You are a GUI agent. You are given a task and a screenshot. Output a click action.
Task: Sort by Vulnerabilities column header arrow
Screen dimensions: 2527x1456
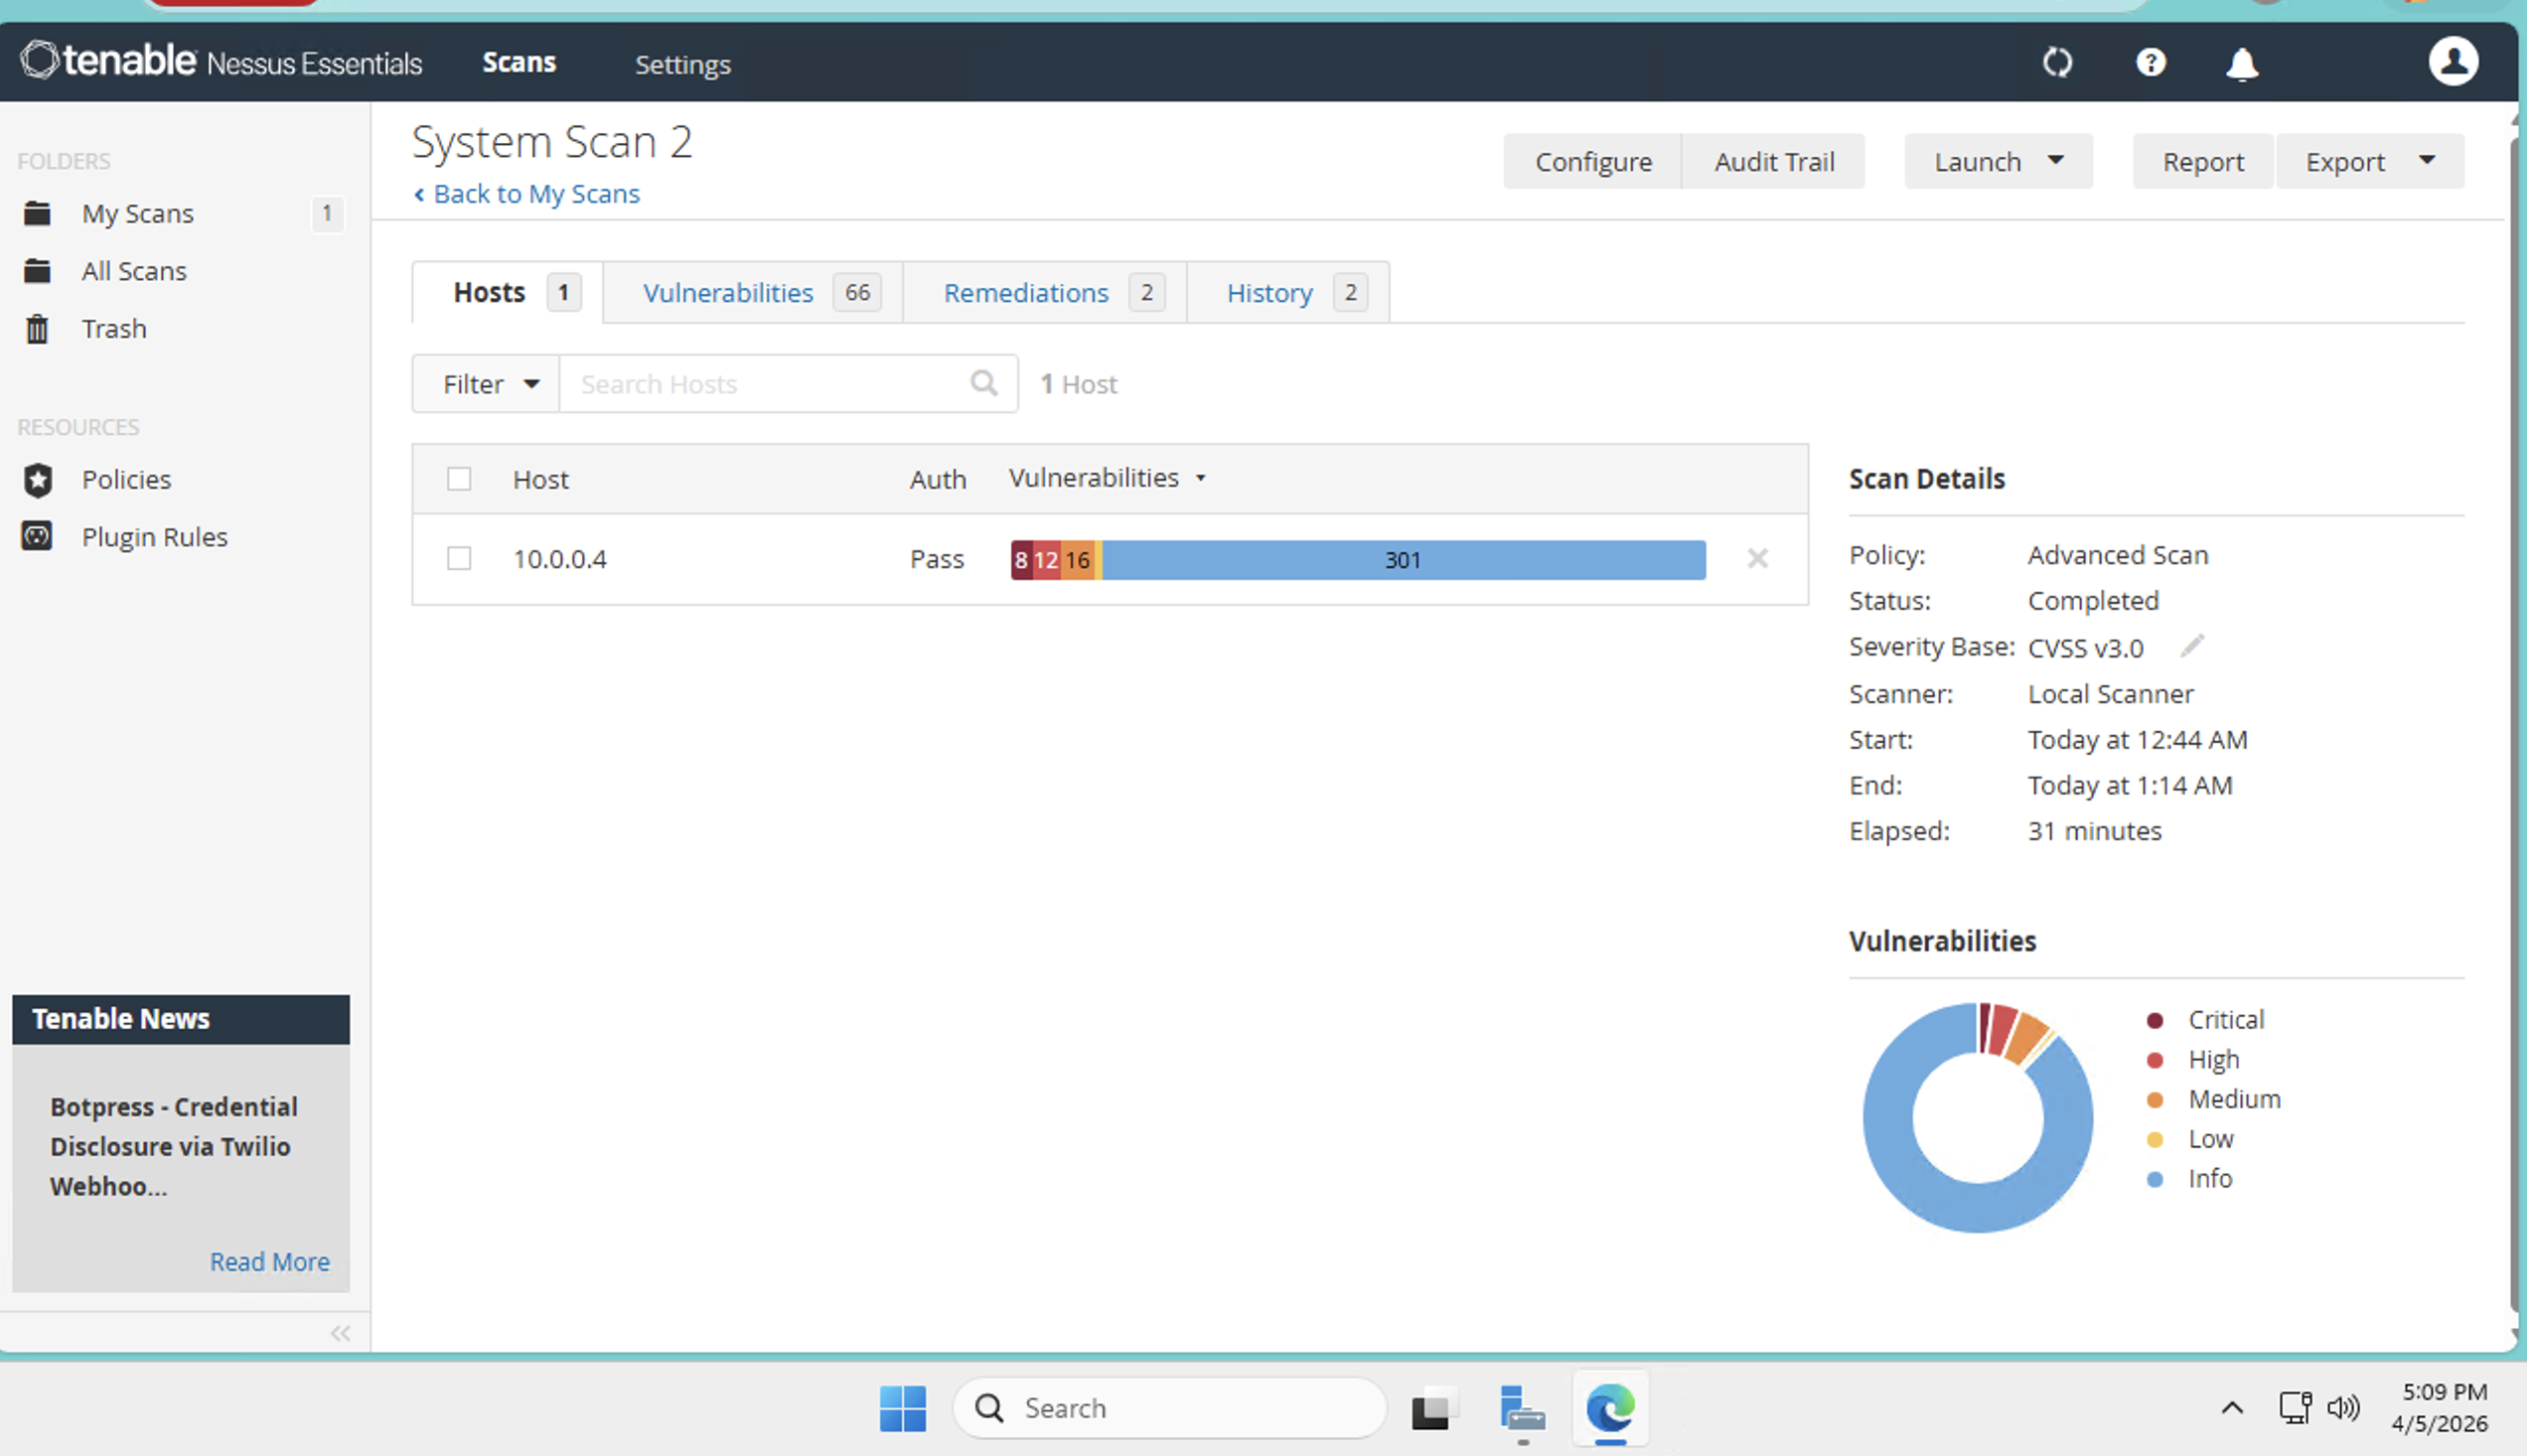coord(1200,479)
